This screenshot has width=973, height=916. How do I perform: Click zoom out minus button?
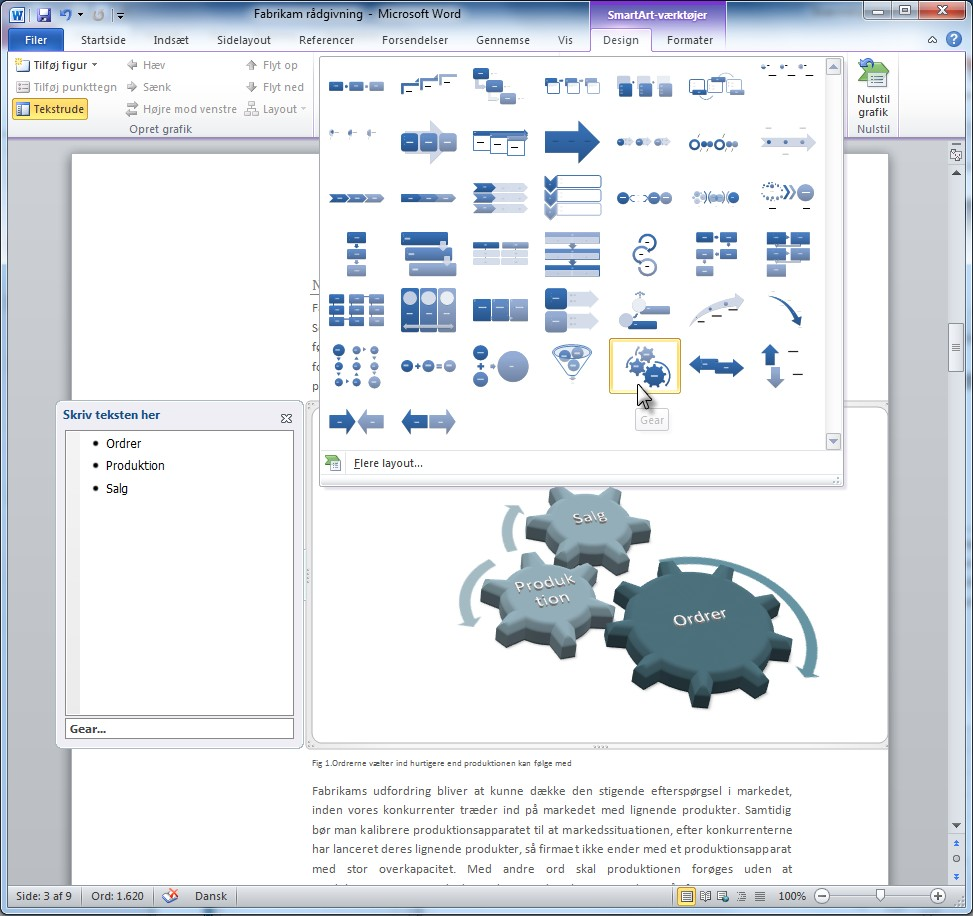coord(822,896)
